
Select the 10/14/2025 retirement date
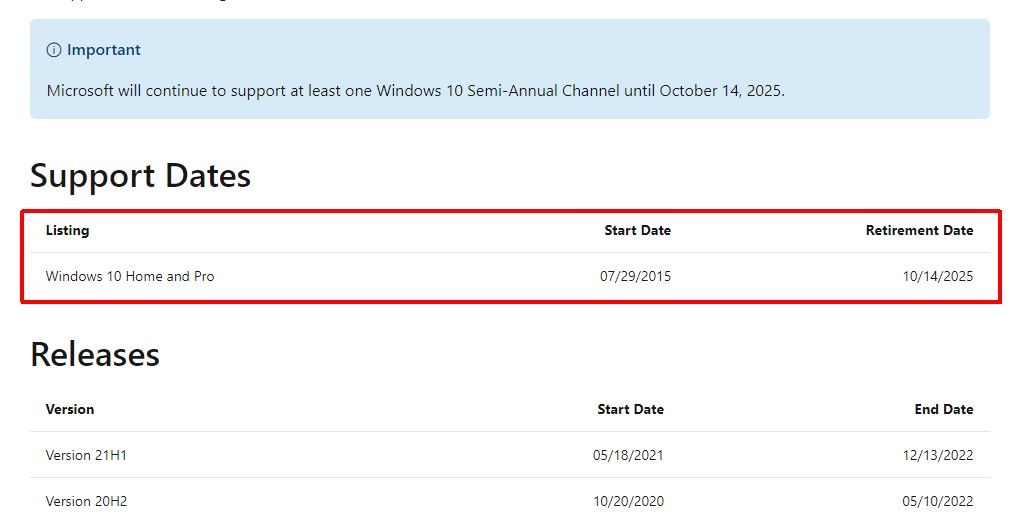point(938,276)
